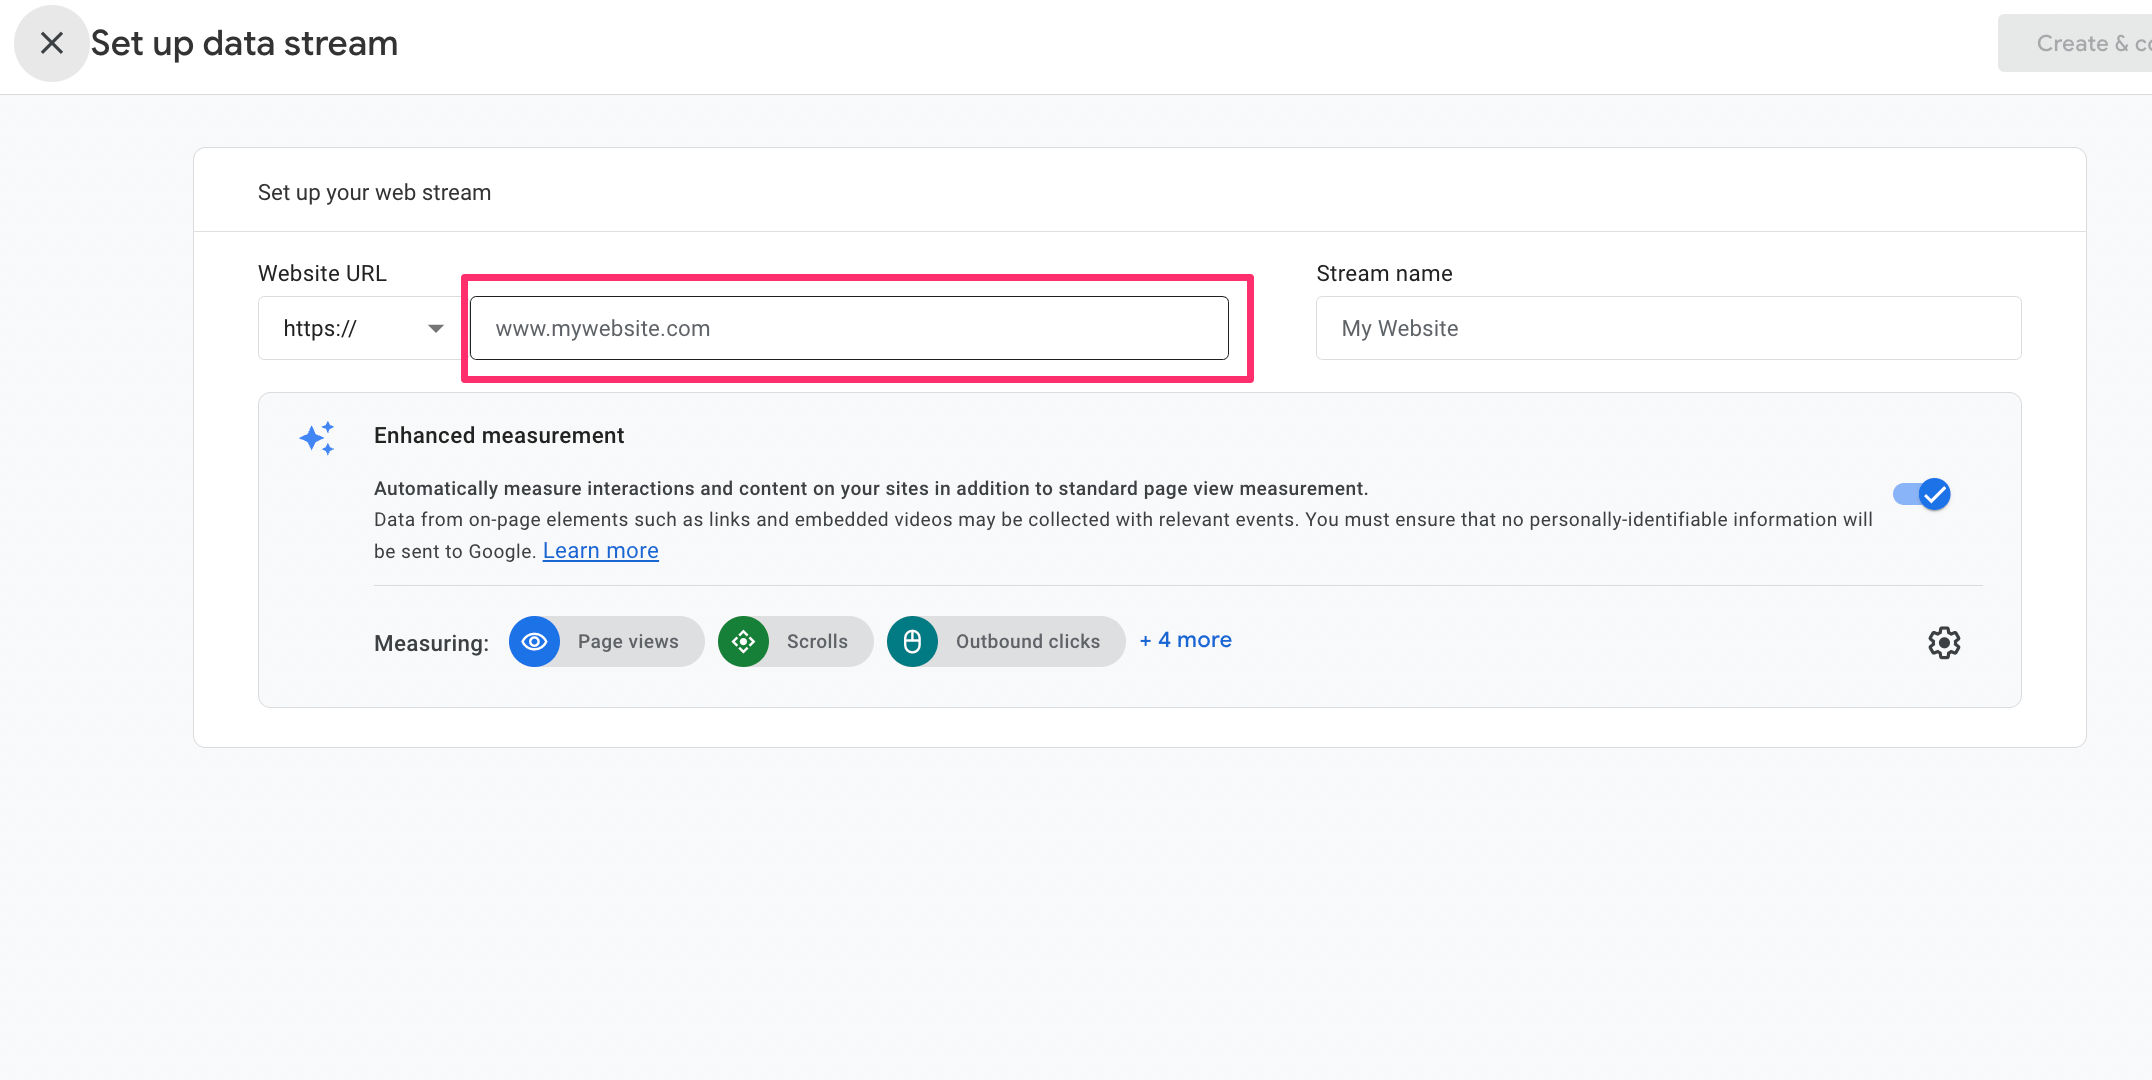
Task: Select the Scrolls chip label
Action: (x=817, y=642)
